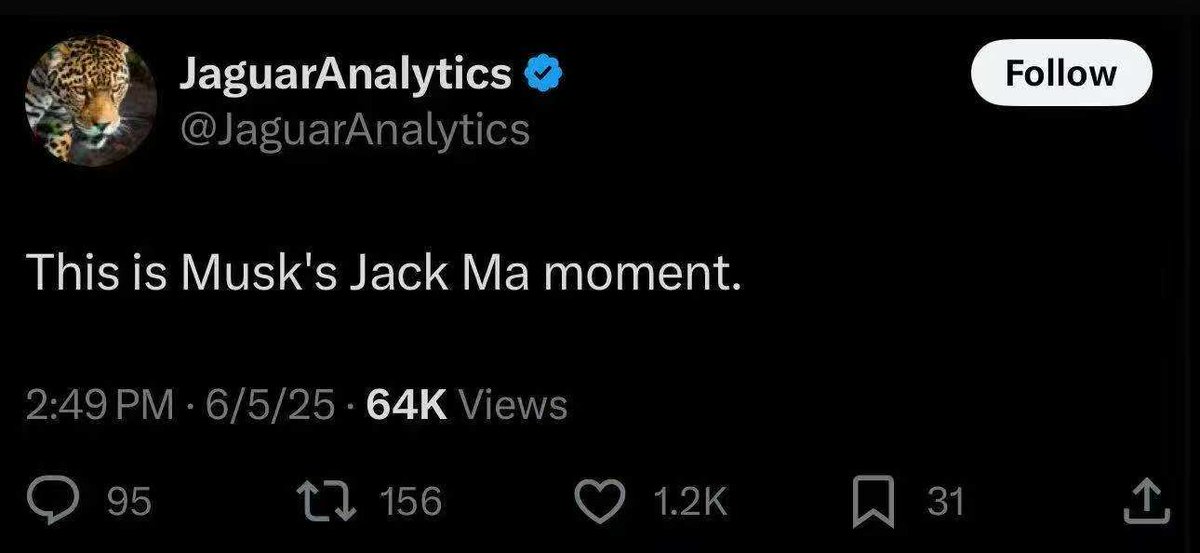Image resolution: width=1200 pixels, height=553 pixels.
Task: Open the share upload arrow icon
Action: (x=1148, y=501)
